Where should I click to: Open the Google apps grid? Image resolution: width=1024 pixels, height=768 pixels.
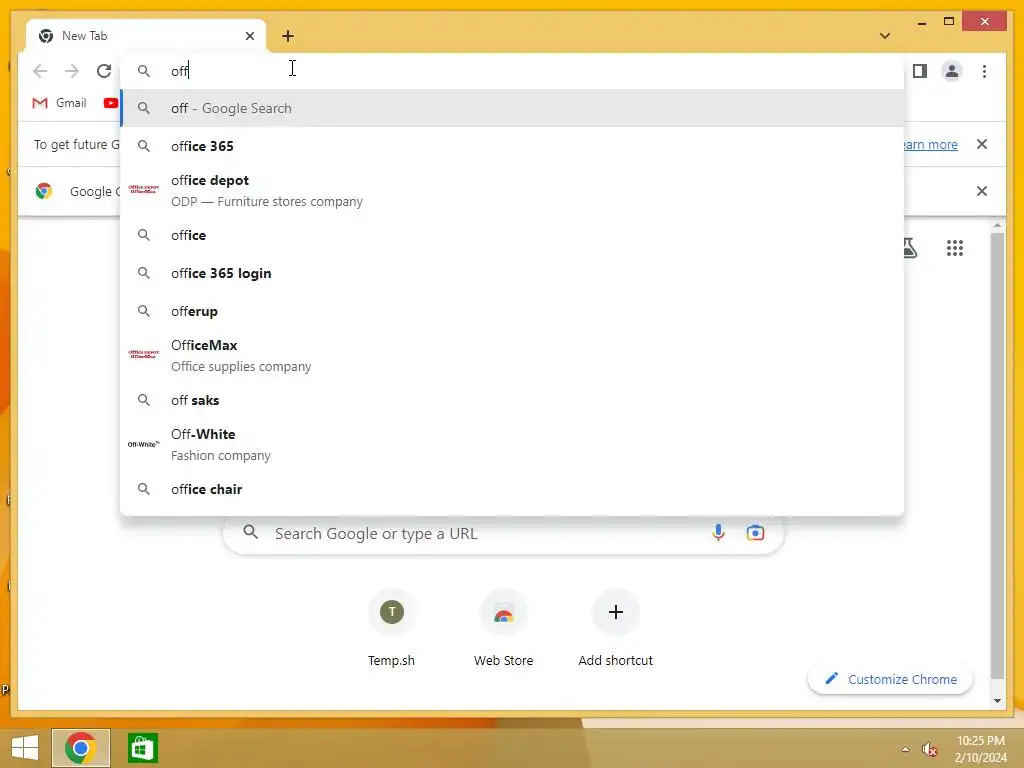[x=955, y=248]
